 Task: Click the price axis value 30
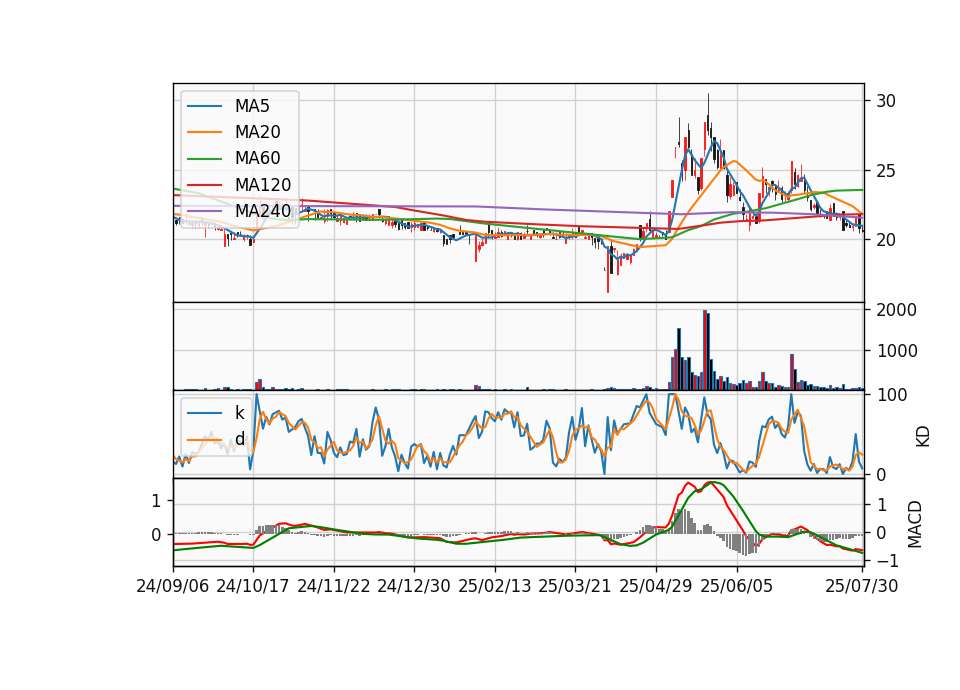click(885, 101)
